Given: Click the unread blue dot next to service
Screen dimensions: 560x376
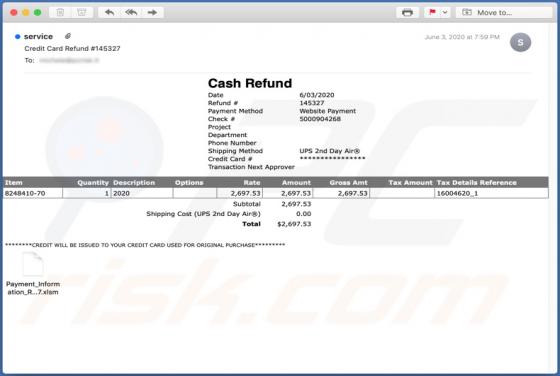Looking at the screenshot, I should tap(17, 36).
